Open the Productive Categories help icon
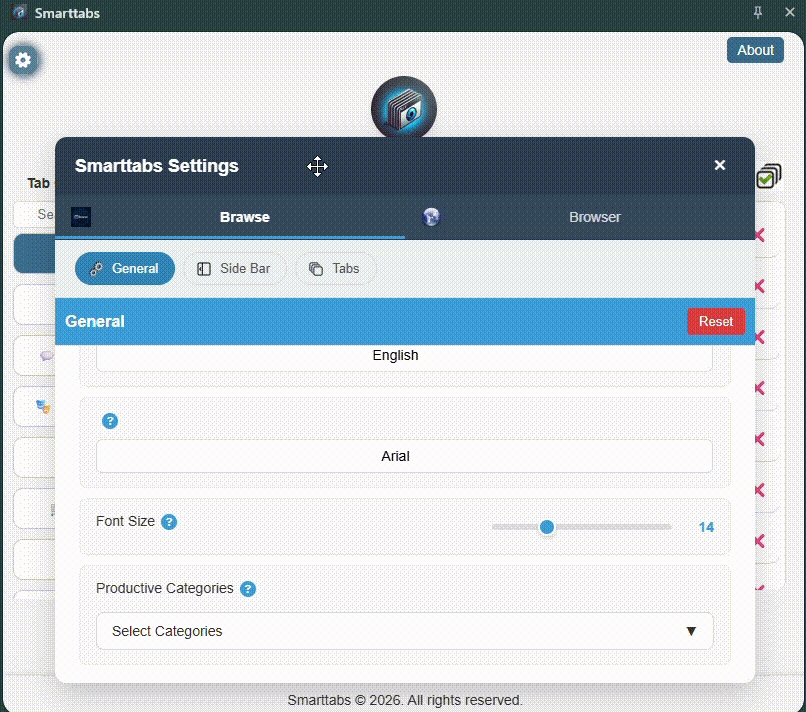Screen dimensions: 806x712 (247, 589)
